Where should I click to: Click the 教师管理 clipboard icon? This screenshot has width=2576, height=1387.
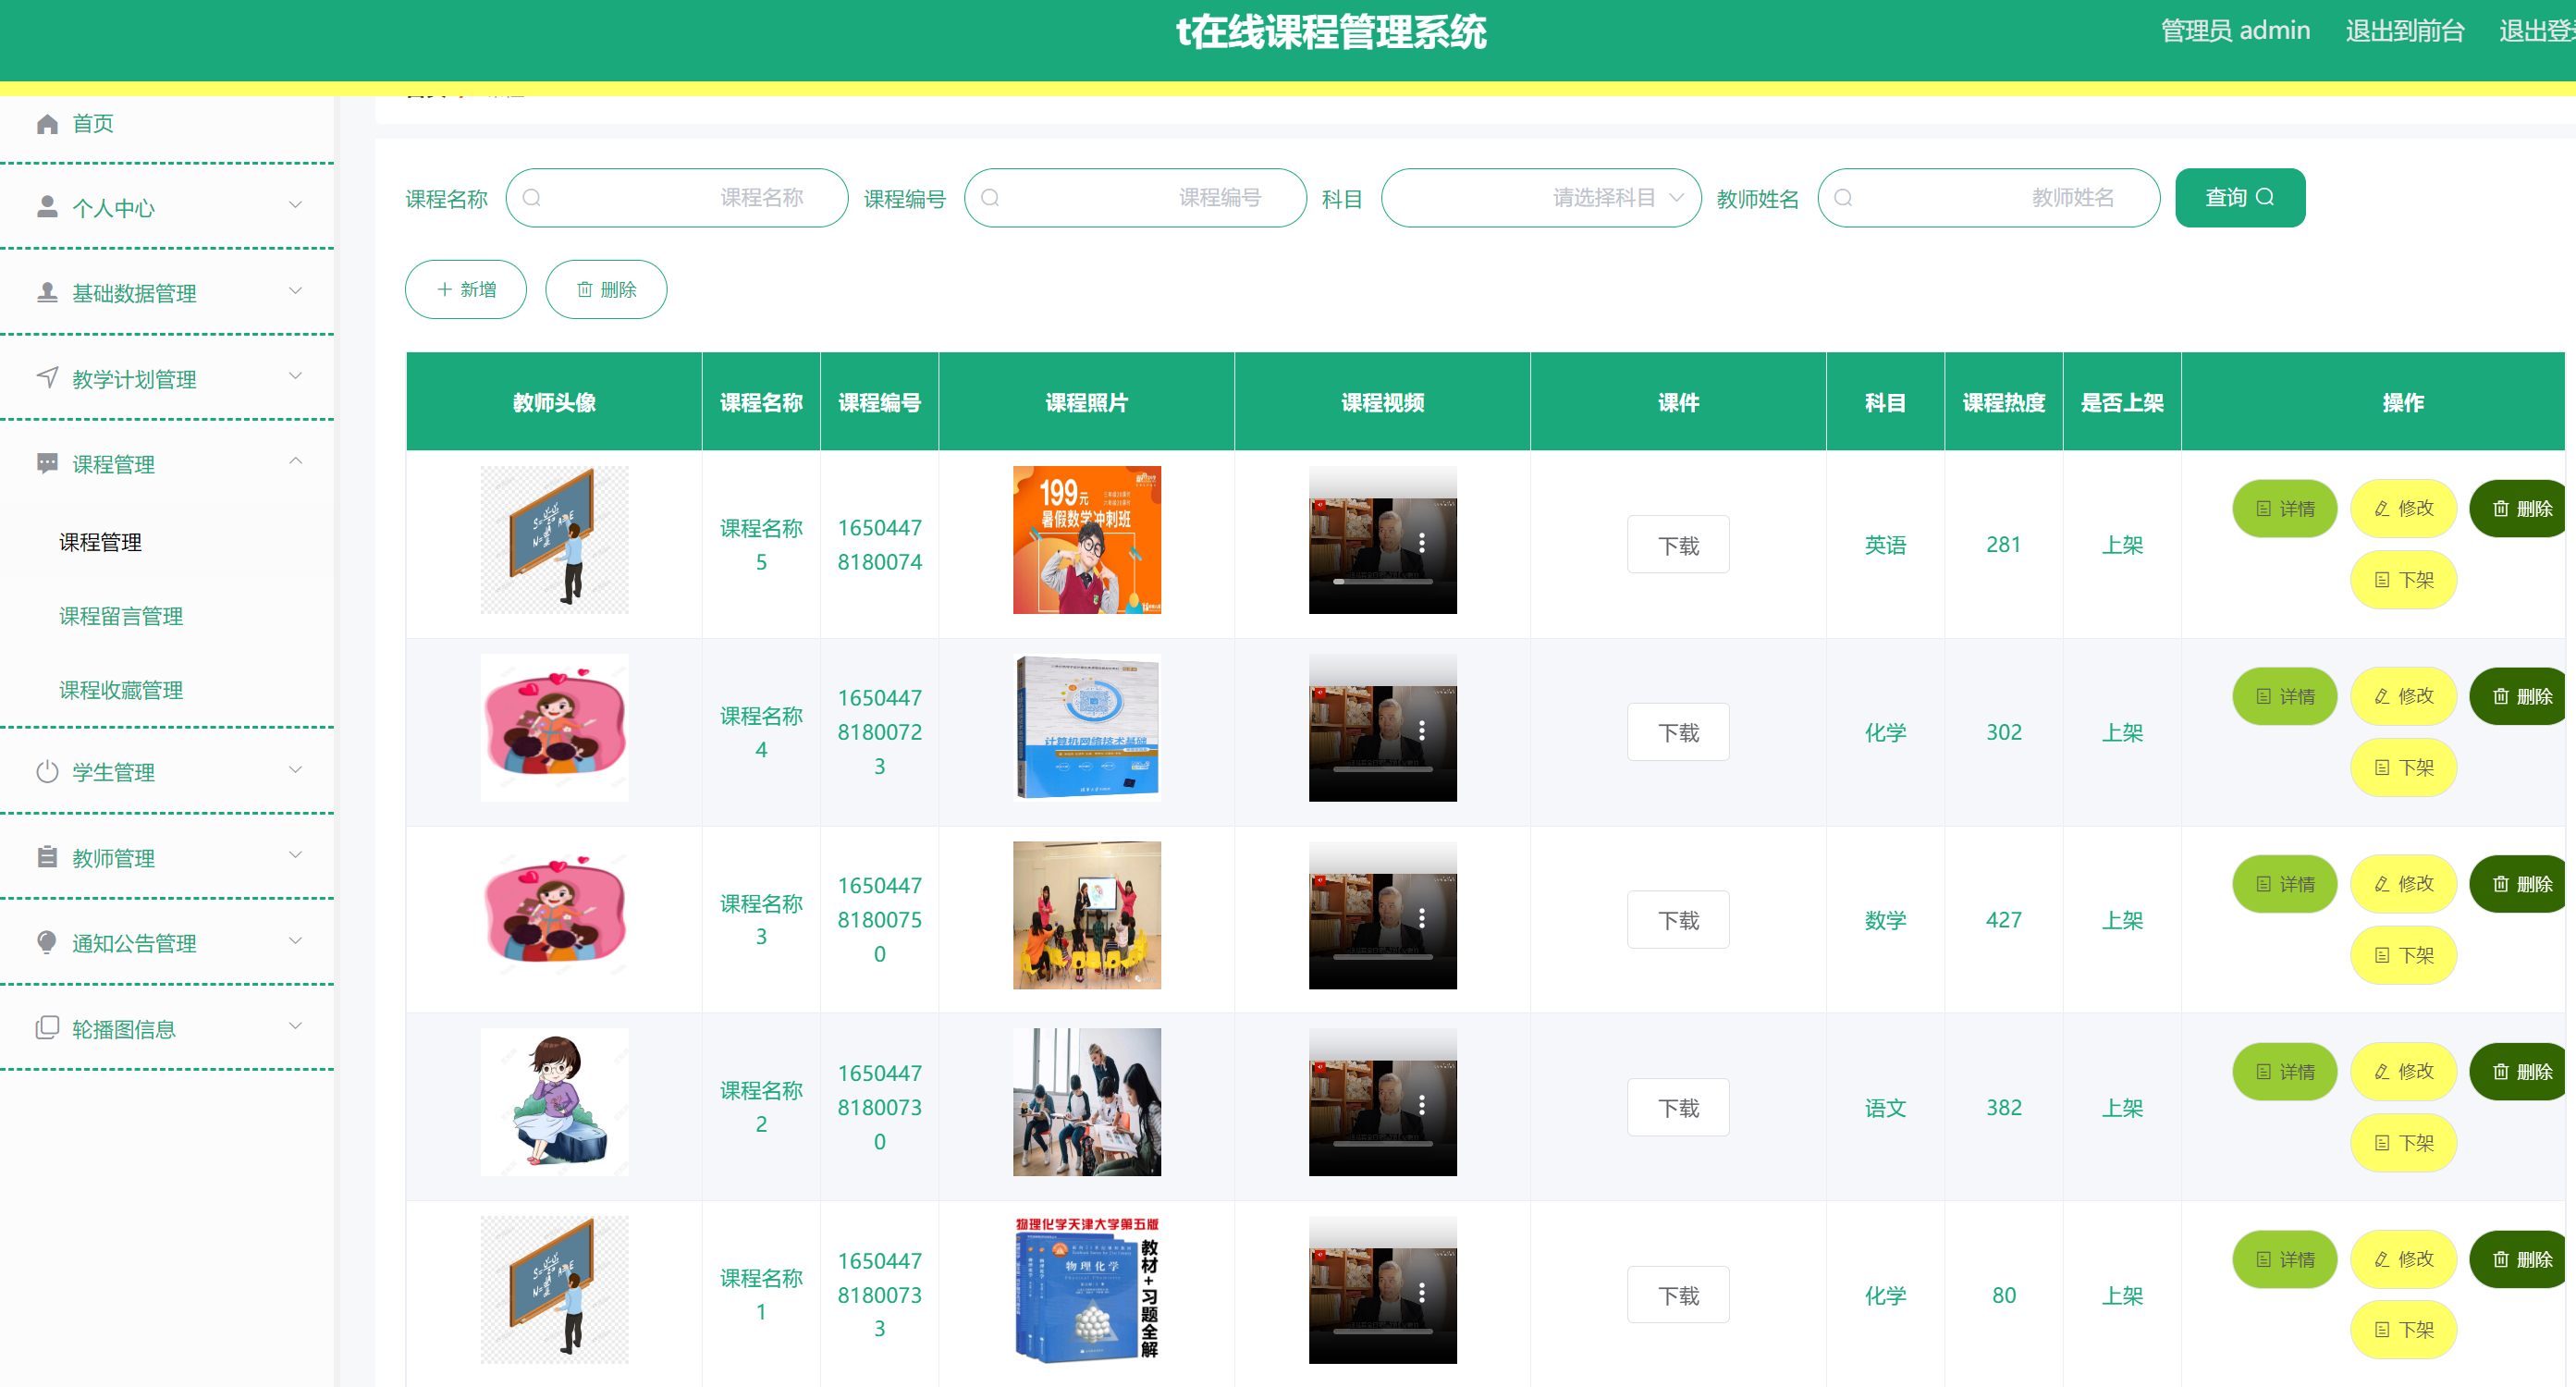(x=47, y=857)
